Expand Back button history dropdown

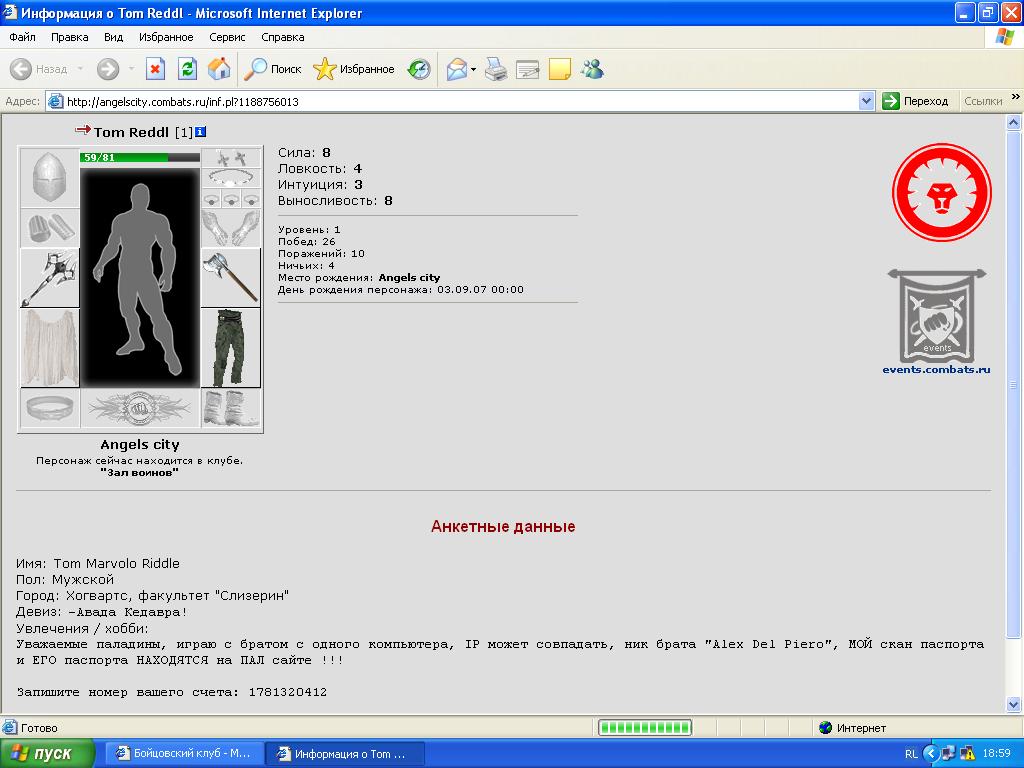tap(80, 69)
